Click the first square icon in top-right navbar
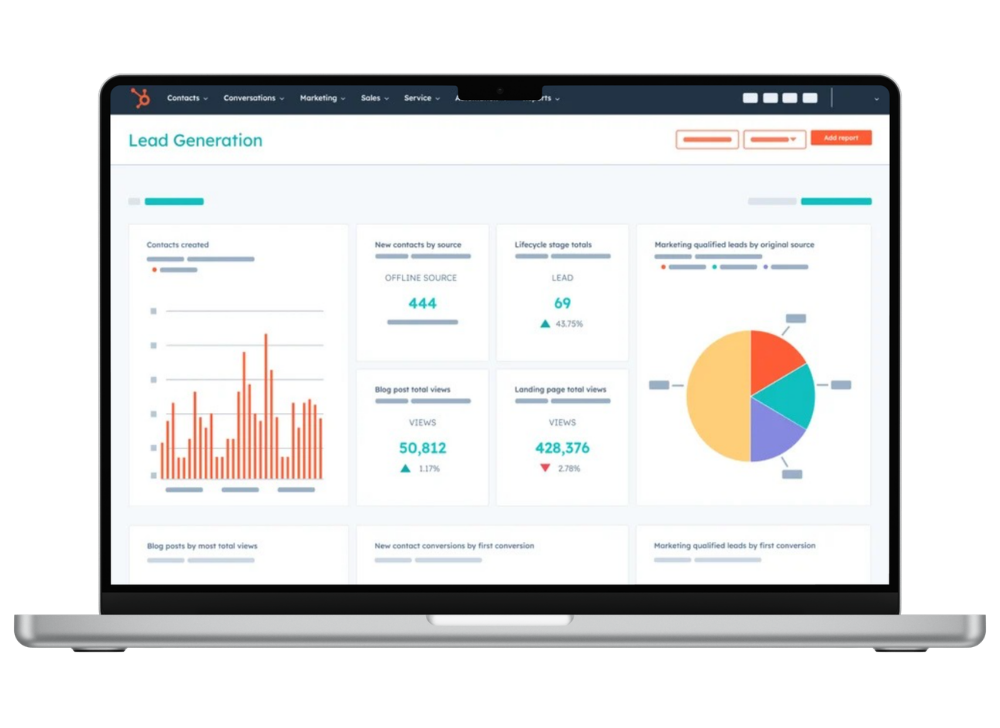Screen dimensions: 1000x728 [x=749, y=98]
